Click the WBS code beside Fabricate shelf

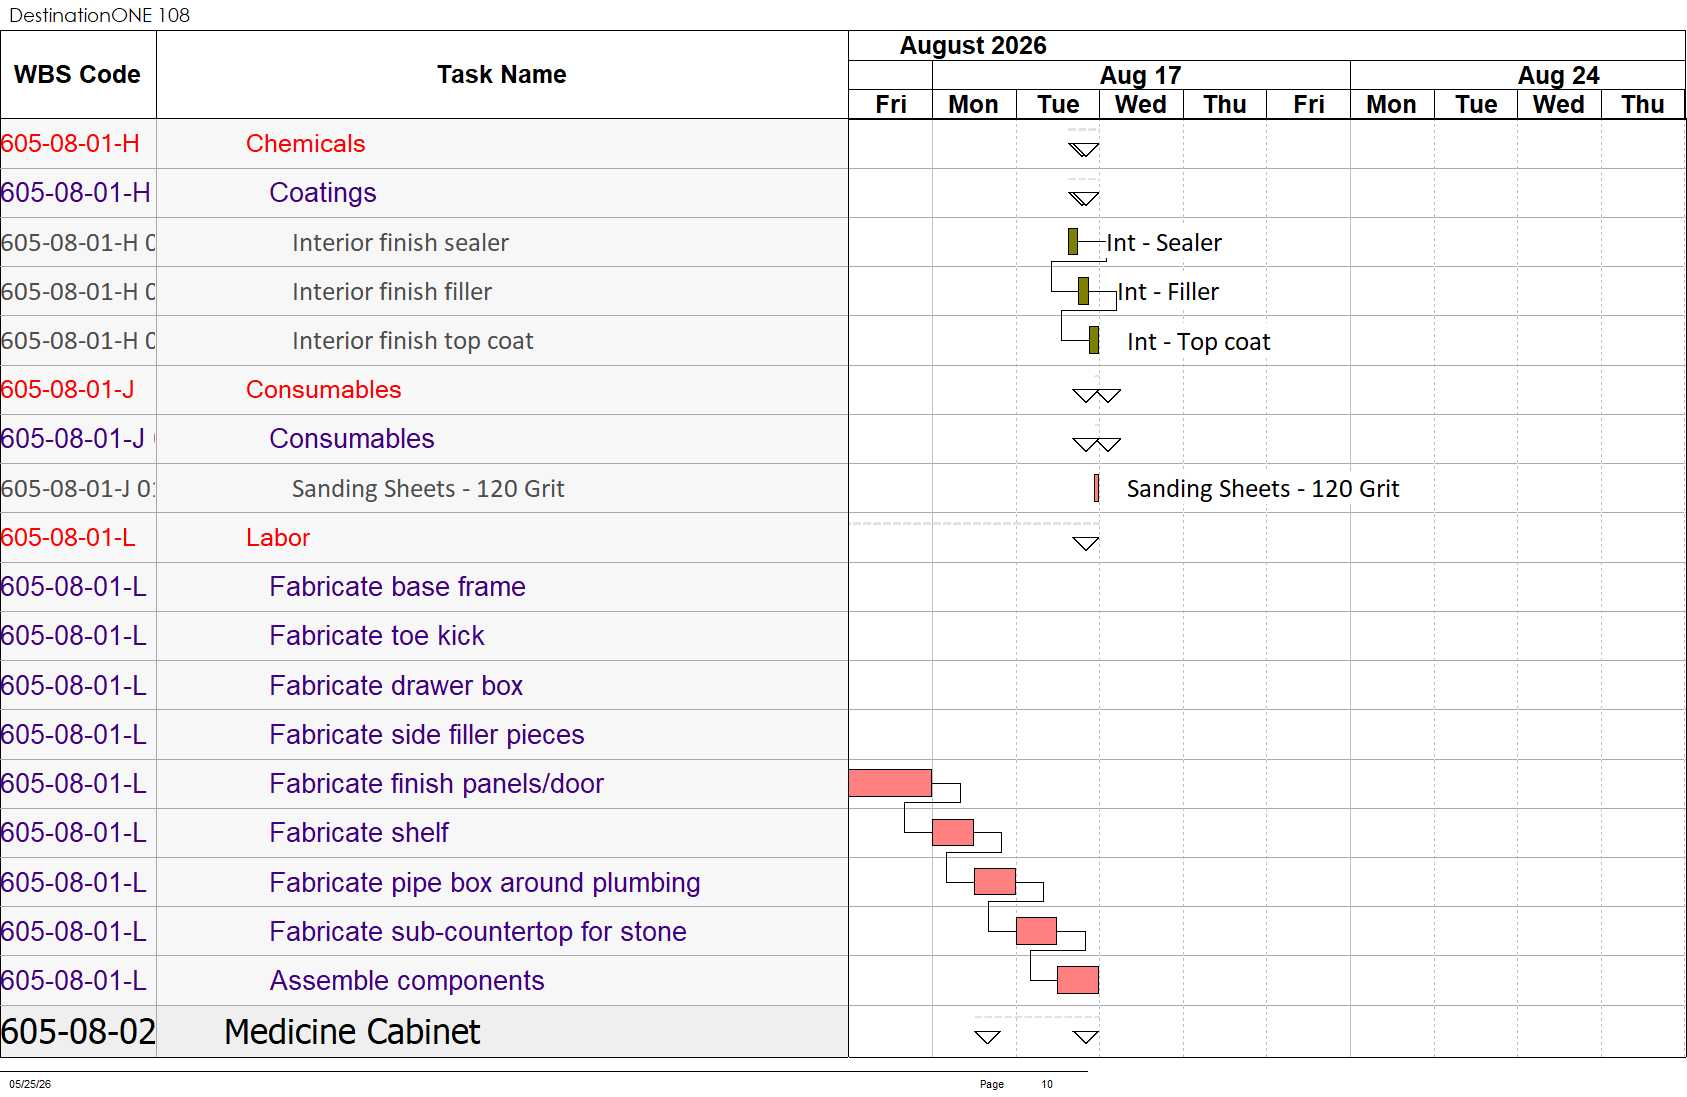point(74,833)
